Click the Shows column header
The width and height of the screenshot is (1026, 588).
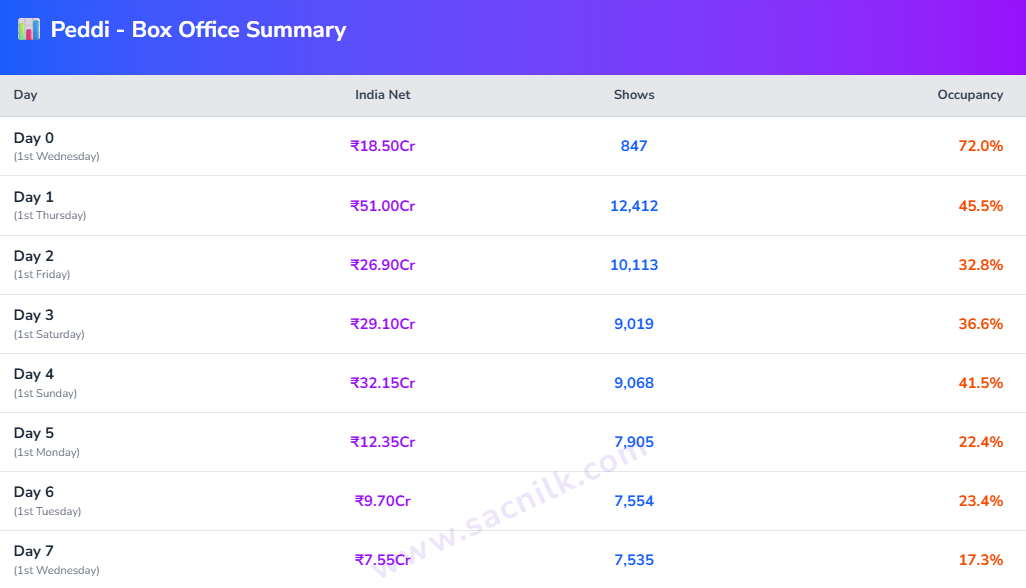(x=634, y=95)
